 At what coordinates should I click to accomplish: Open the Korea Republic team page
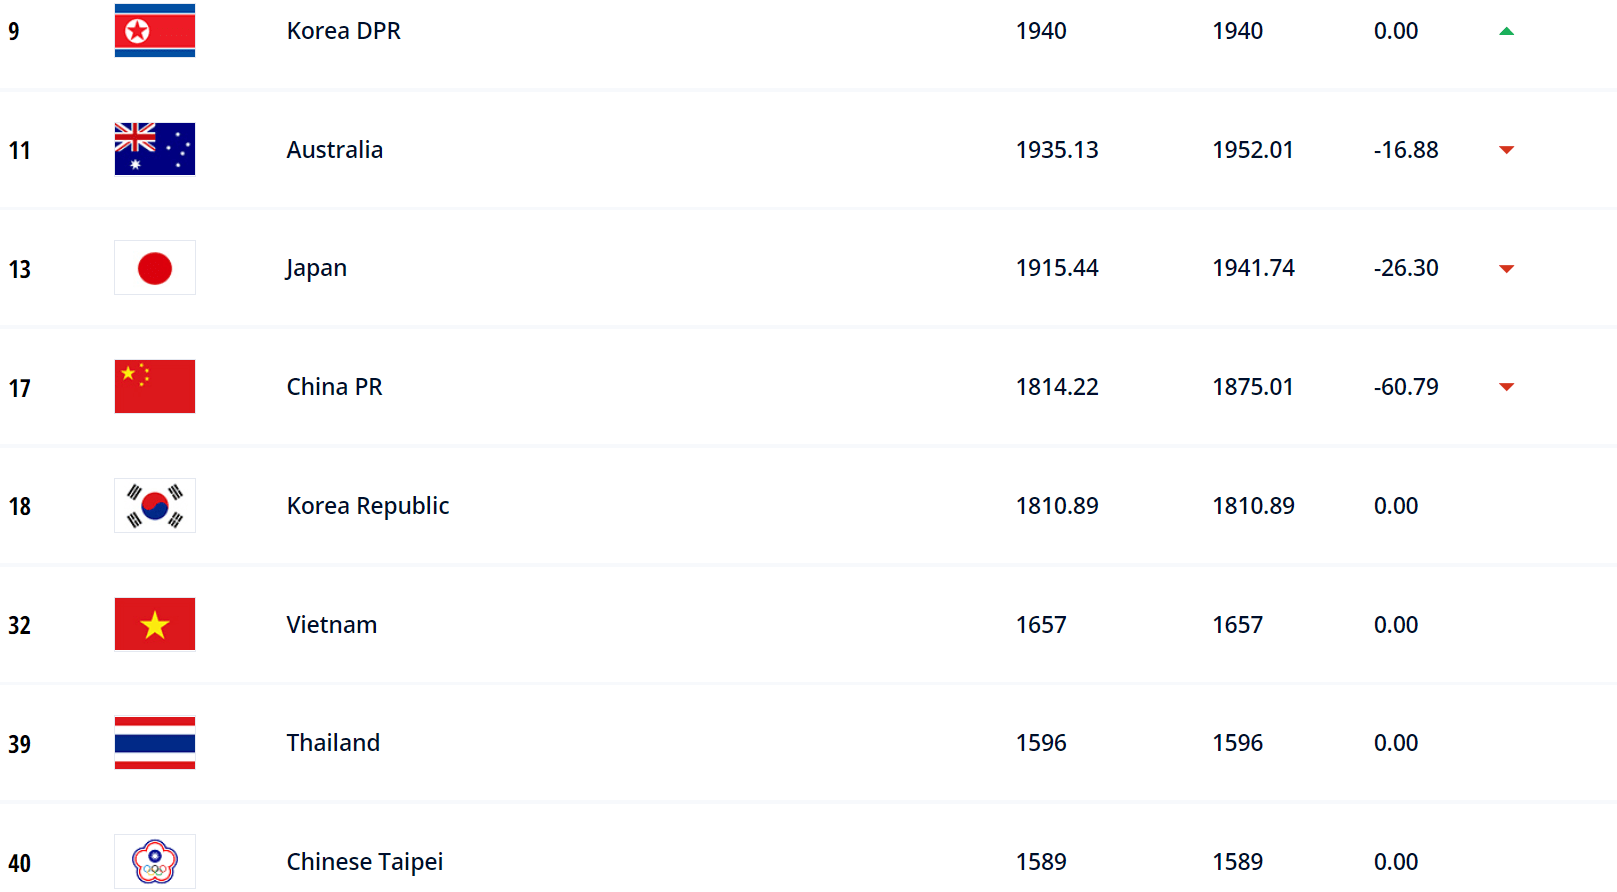367,506
